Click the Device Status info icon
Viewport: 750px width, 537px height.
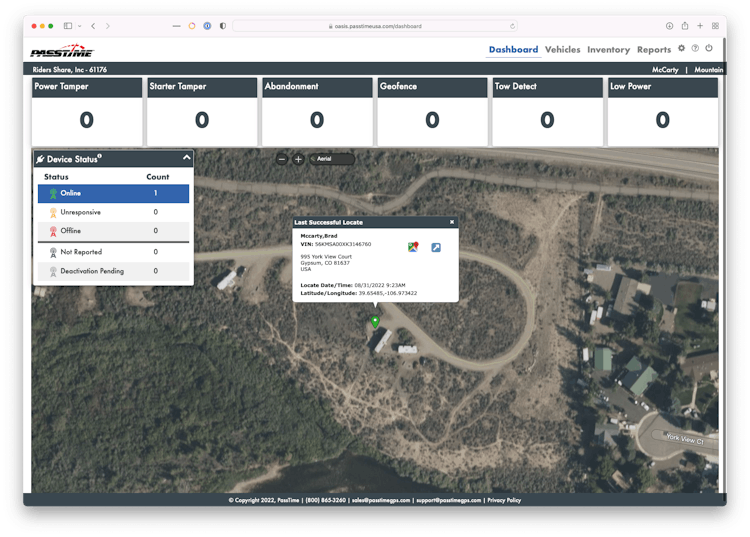click(x=100, y=156)
